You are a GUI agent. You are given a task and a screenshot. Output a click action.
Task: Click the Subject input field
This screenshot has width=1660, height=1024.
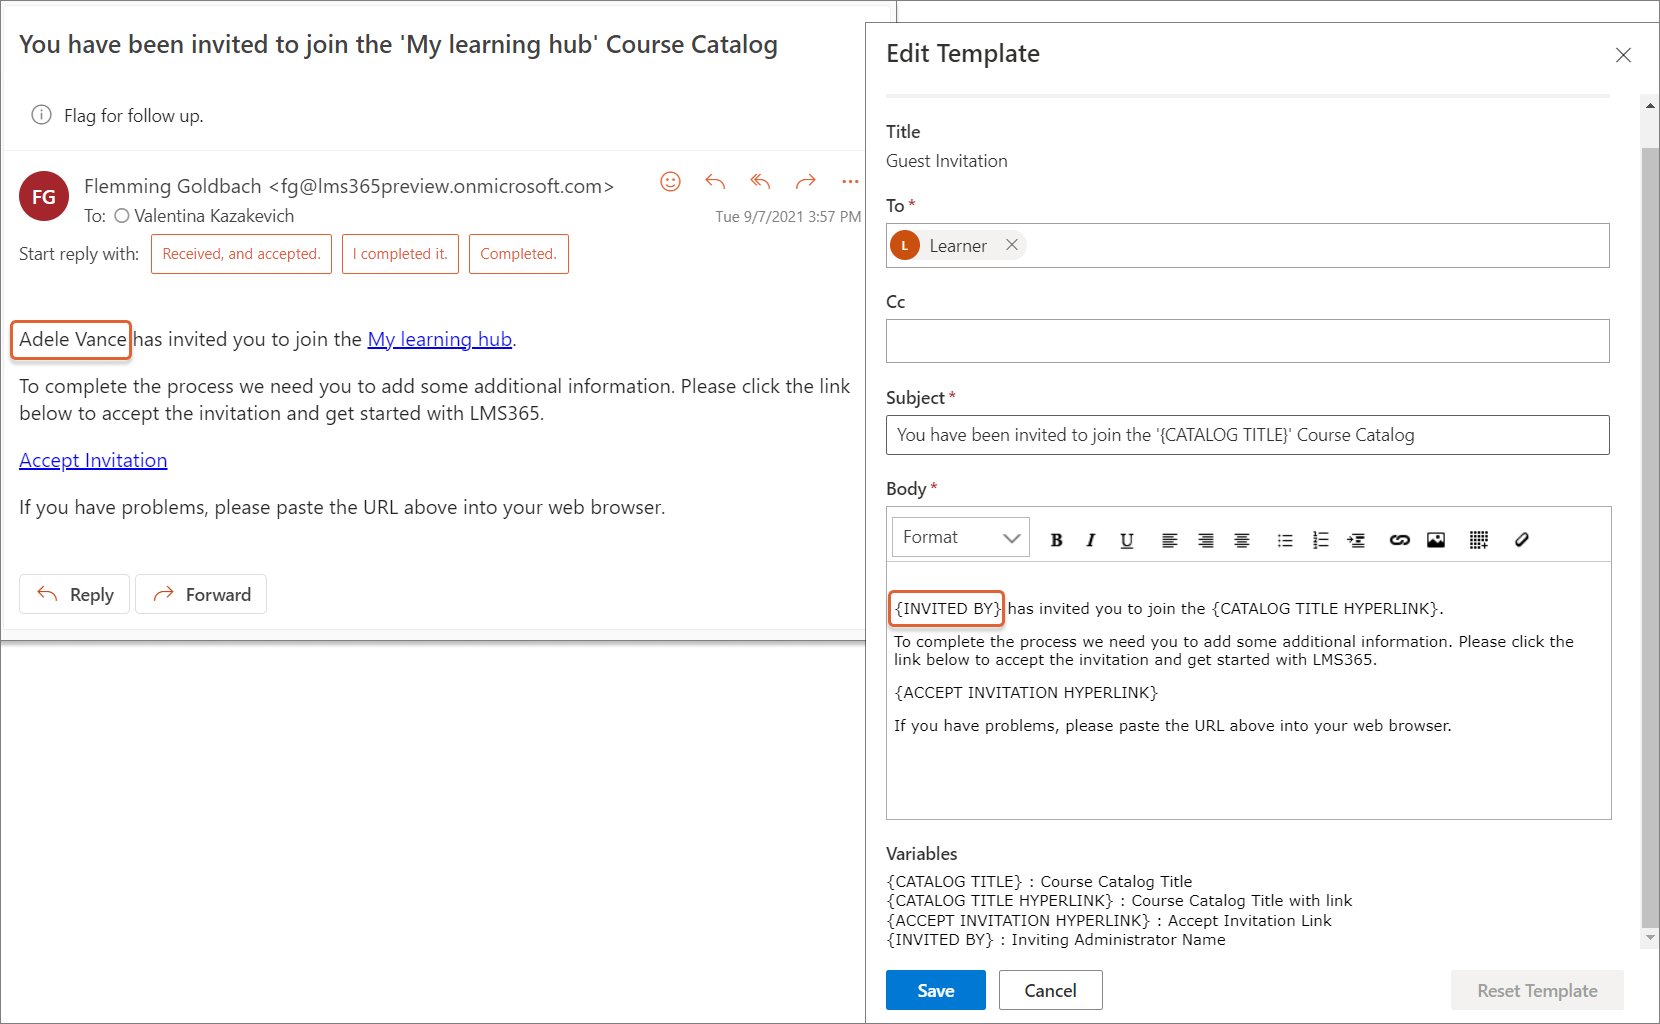pos(1247,435)
